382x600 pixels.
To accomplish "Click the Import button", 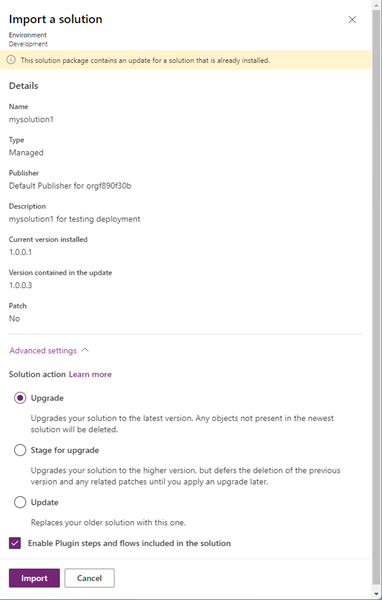I will pos(34,578).
